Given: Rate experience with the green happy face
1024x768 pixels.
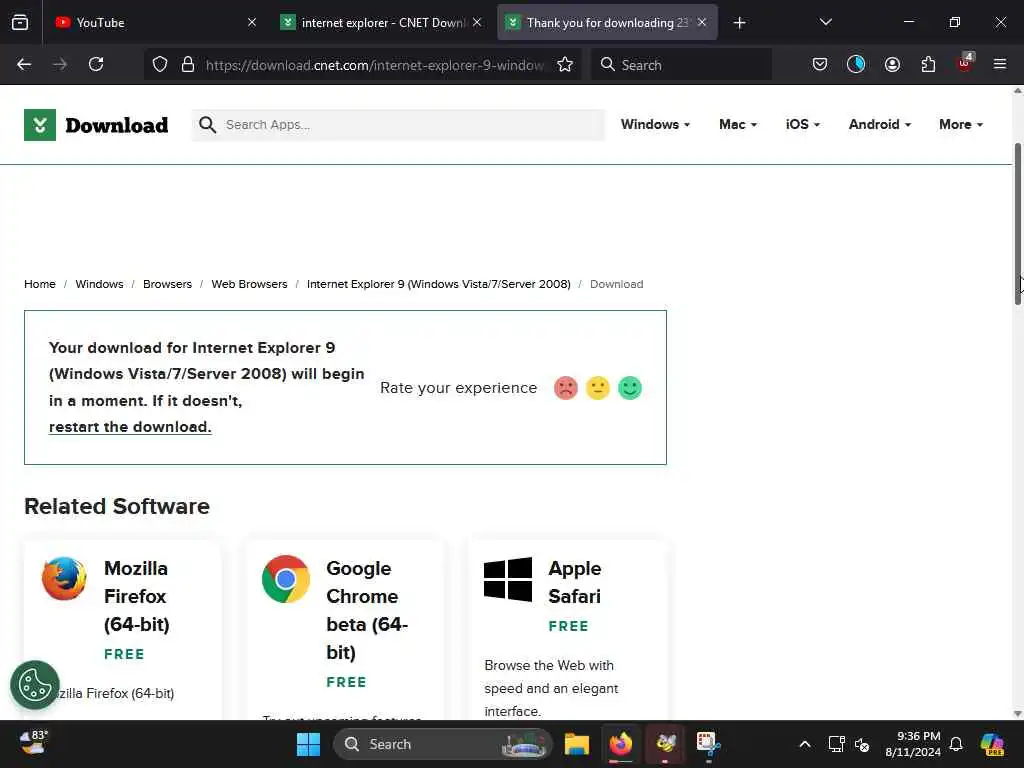Looking at the screenshot, I should [630, 388].
